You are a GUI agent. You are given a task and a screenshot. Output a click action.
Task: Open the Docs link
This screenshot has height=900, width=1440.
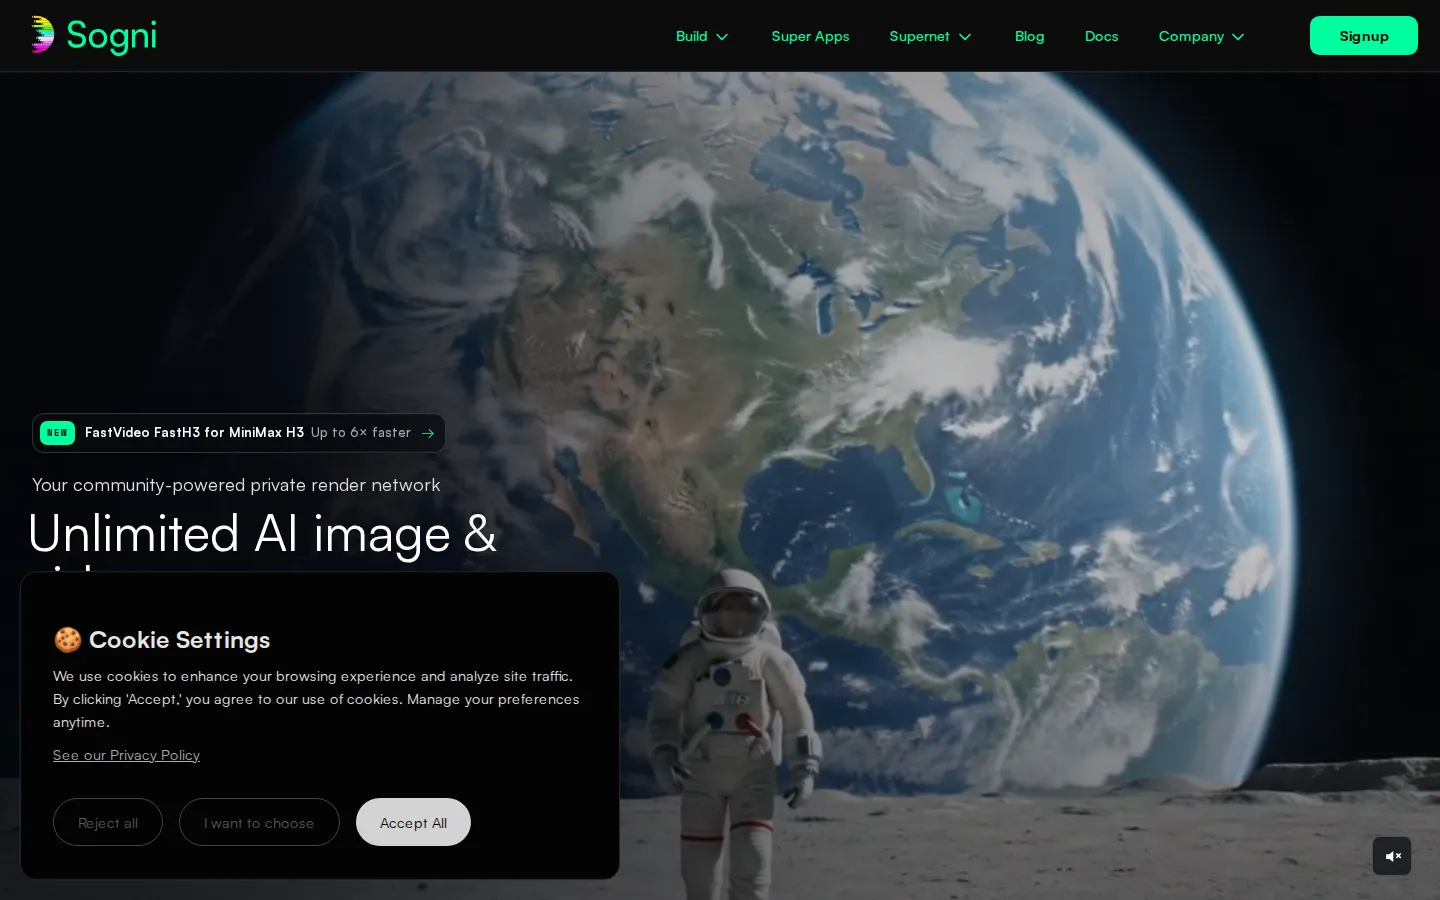tap(1101, 36)
